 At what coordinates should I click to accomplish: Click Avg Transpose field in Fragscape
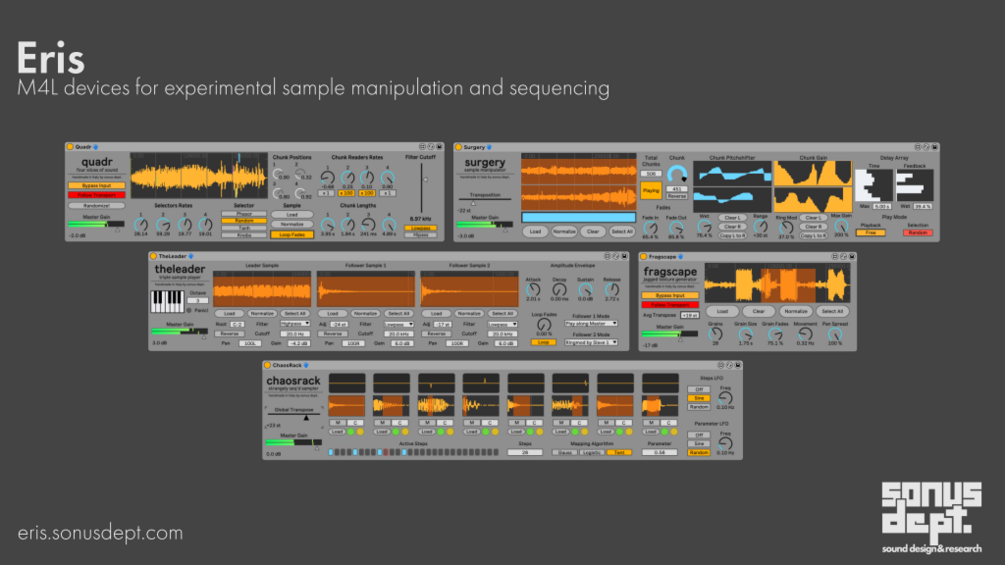pos(690,315)
